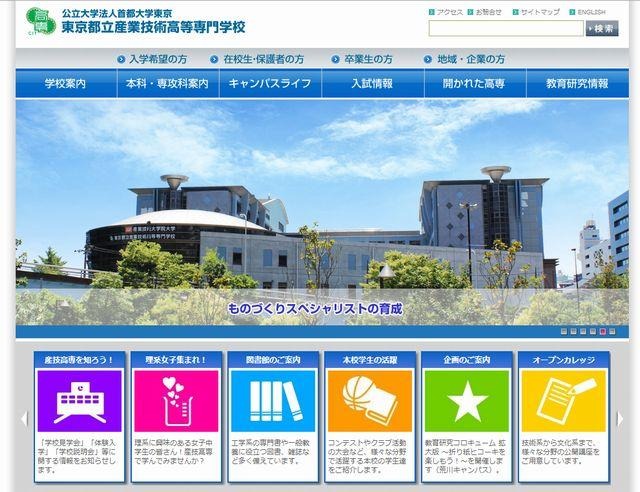The width and height of the screenshot is (640, 492).
Task: Click the small arrow icon beside ENGLISH
Action: click(x=572, y=12)
